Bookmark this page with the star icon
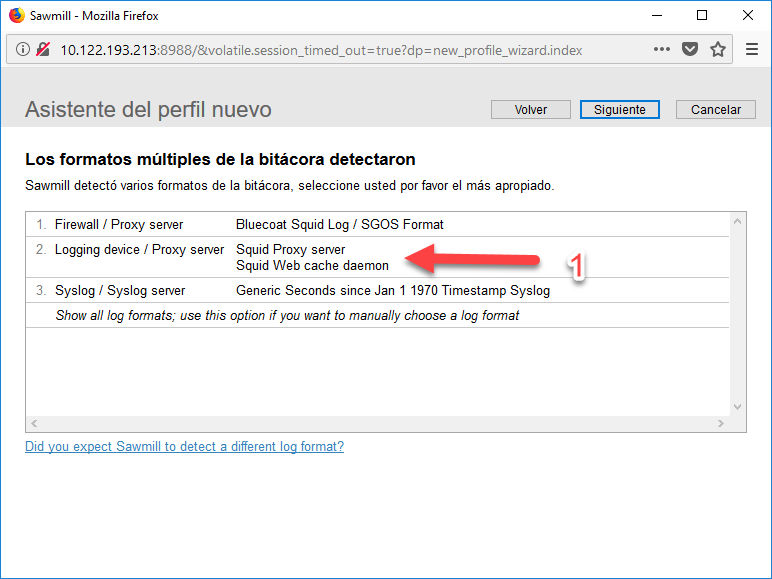Viewport: 772px width, 579px height. [x=718, y=49]
